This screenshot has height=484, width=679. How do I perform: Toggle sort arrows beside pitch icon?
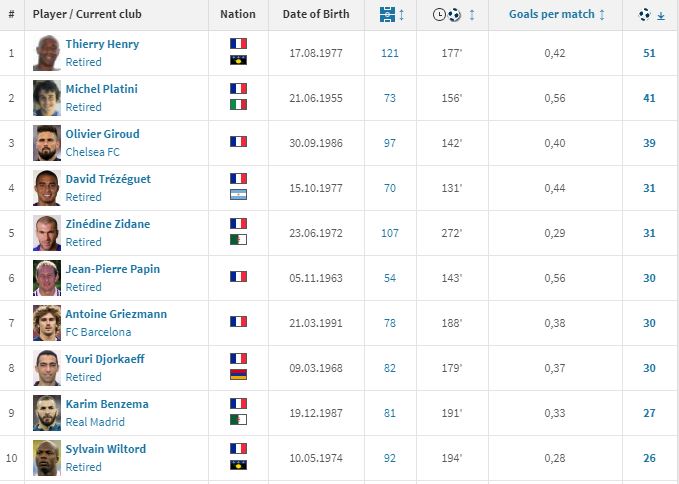[401, 15]
